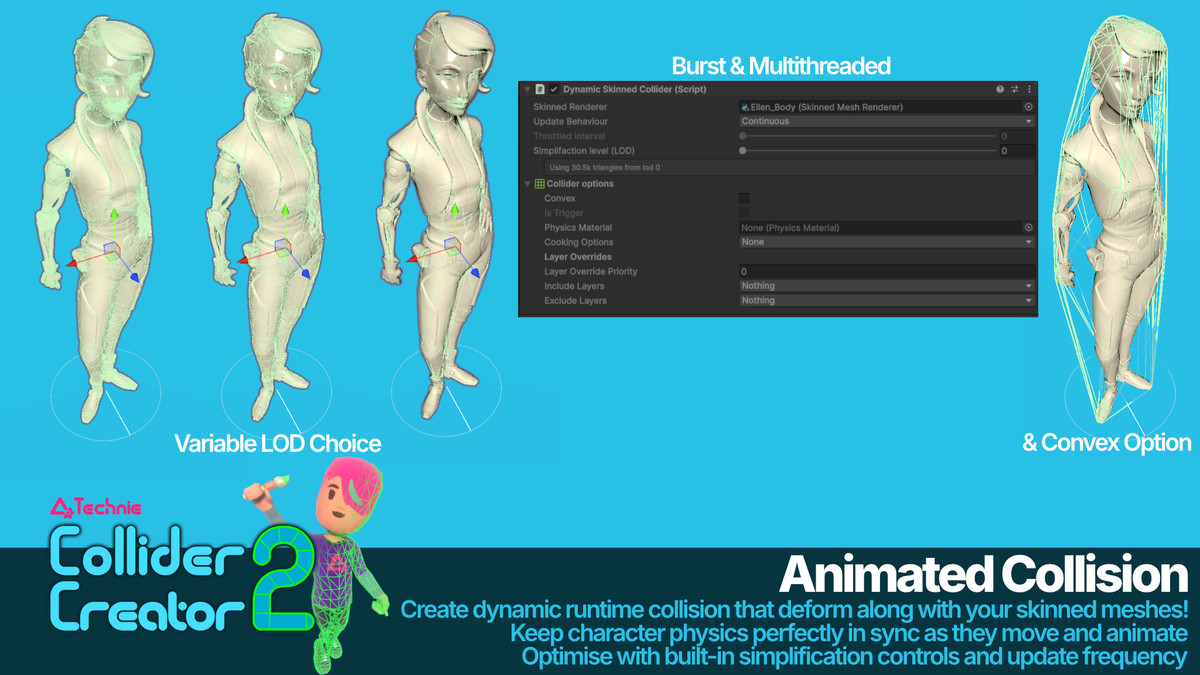
Task: Open the Exclude Layers dropdown
Action: 887,300
